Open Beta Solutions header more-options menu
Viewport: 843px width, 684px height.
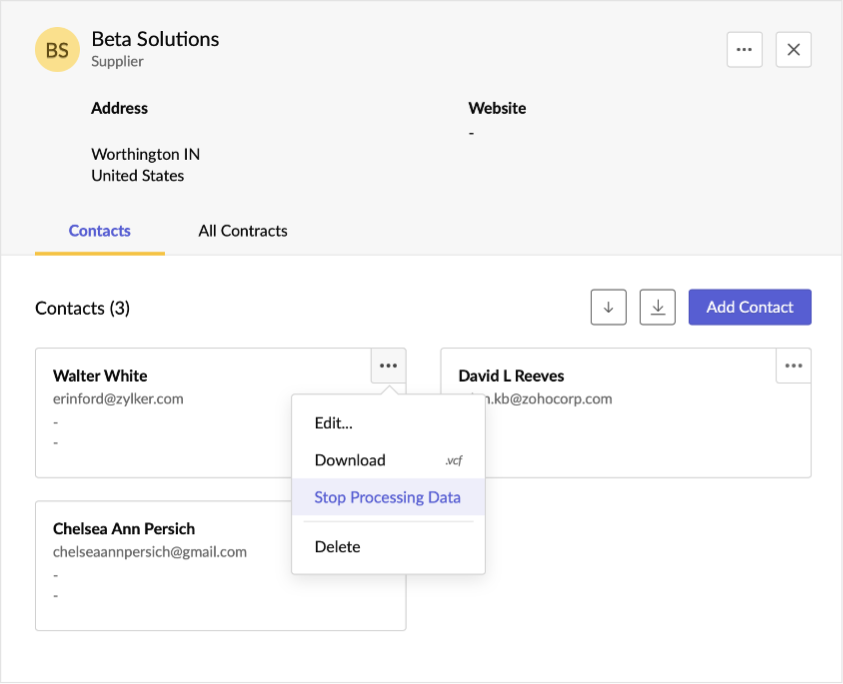[x=744, y=50]
